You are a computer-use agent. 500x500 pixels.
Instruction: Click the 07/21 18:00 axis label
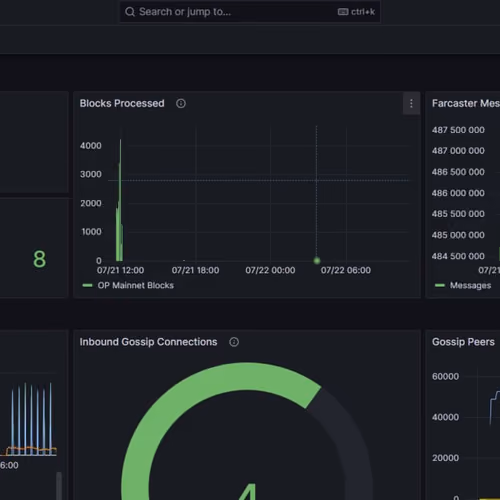[195, 270]
